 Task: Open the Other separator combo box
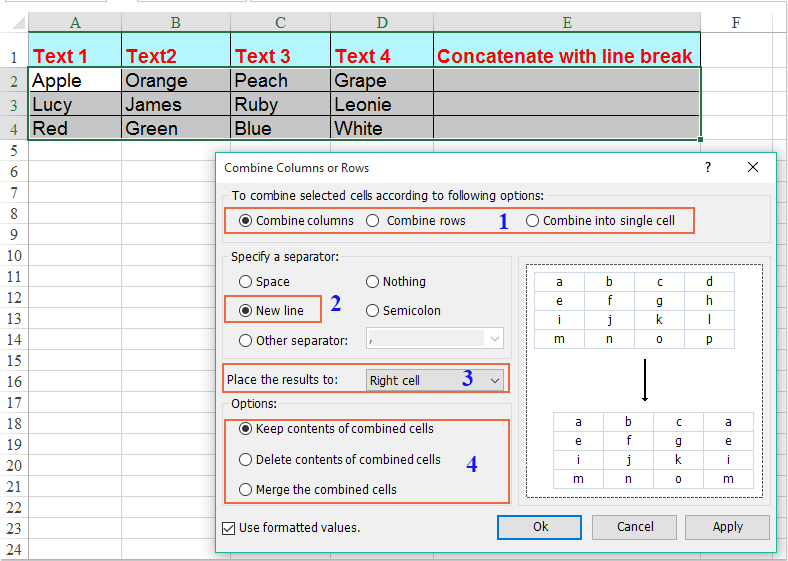pos(494,340)
